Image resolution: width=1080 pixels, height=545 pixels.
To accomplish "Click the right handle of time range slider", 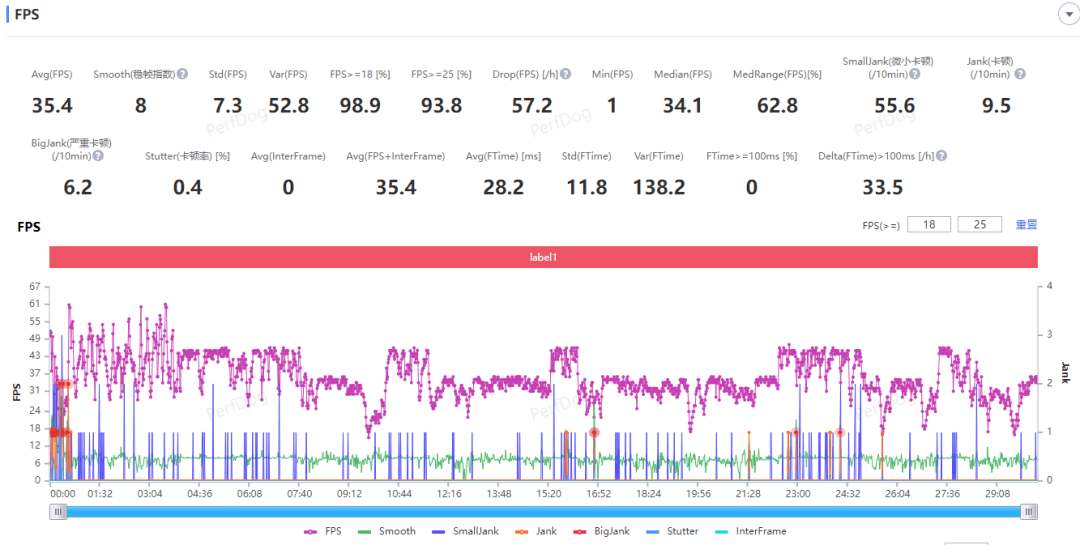I will click(x=1029, y=511).
